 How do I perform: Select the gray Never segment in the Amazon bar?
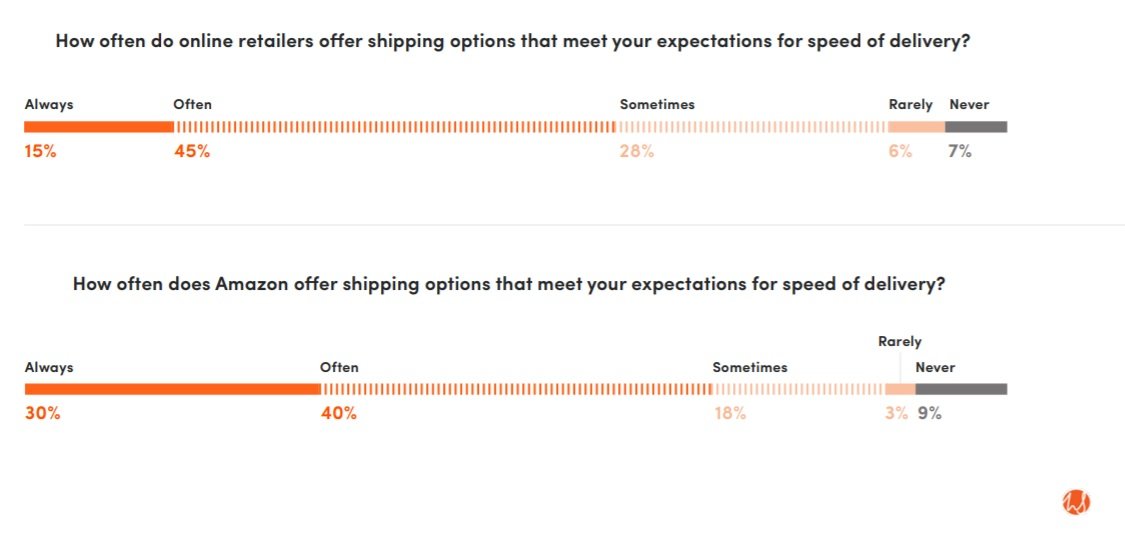(x=961, y=389)
